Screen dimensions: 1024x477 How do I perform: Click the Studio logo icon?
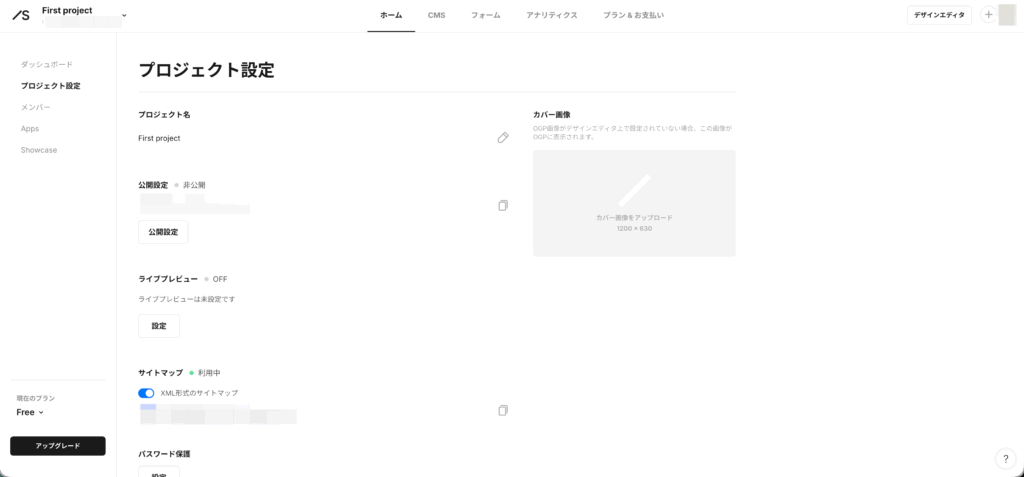[x=20, y=15]
